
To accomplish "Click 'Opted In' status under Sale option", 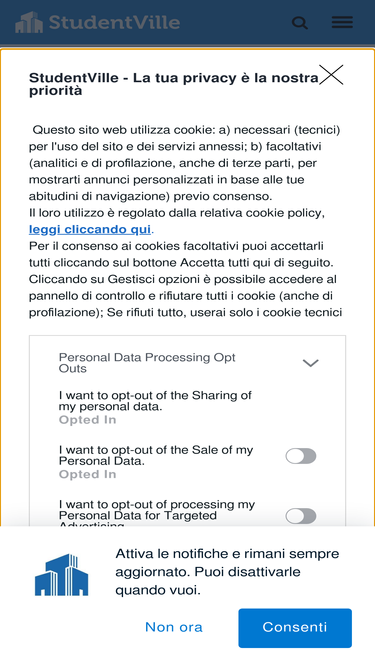I will click(88, 474).
